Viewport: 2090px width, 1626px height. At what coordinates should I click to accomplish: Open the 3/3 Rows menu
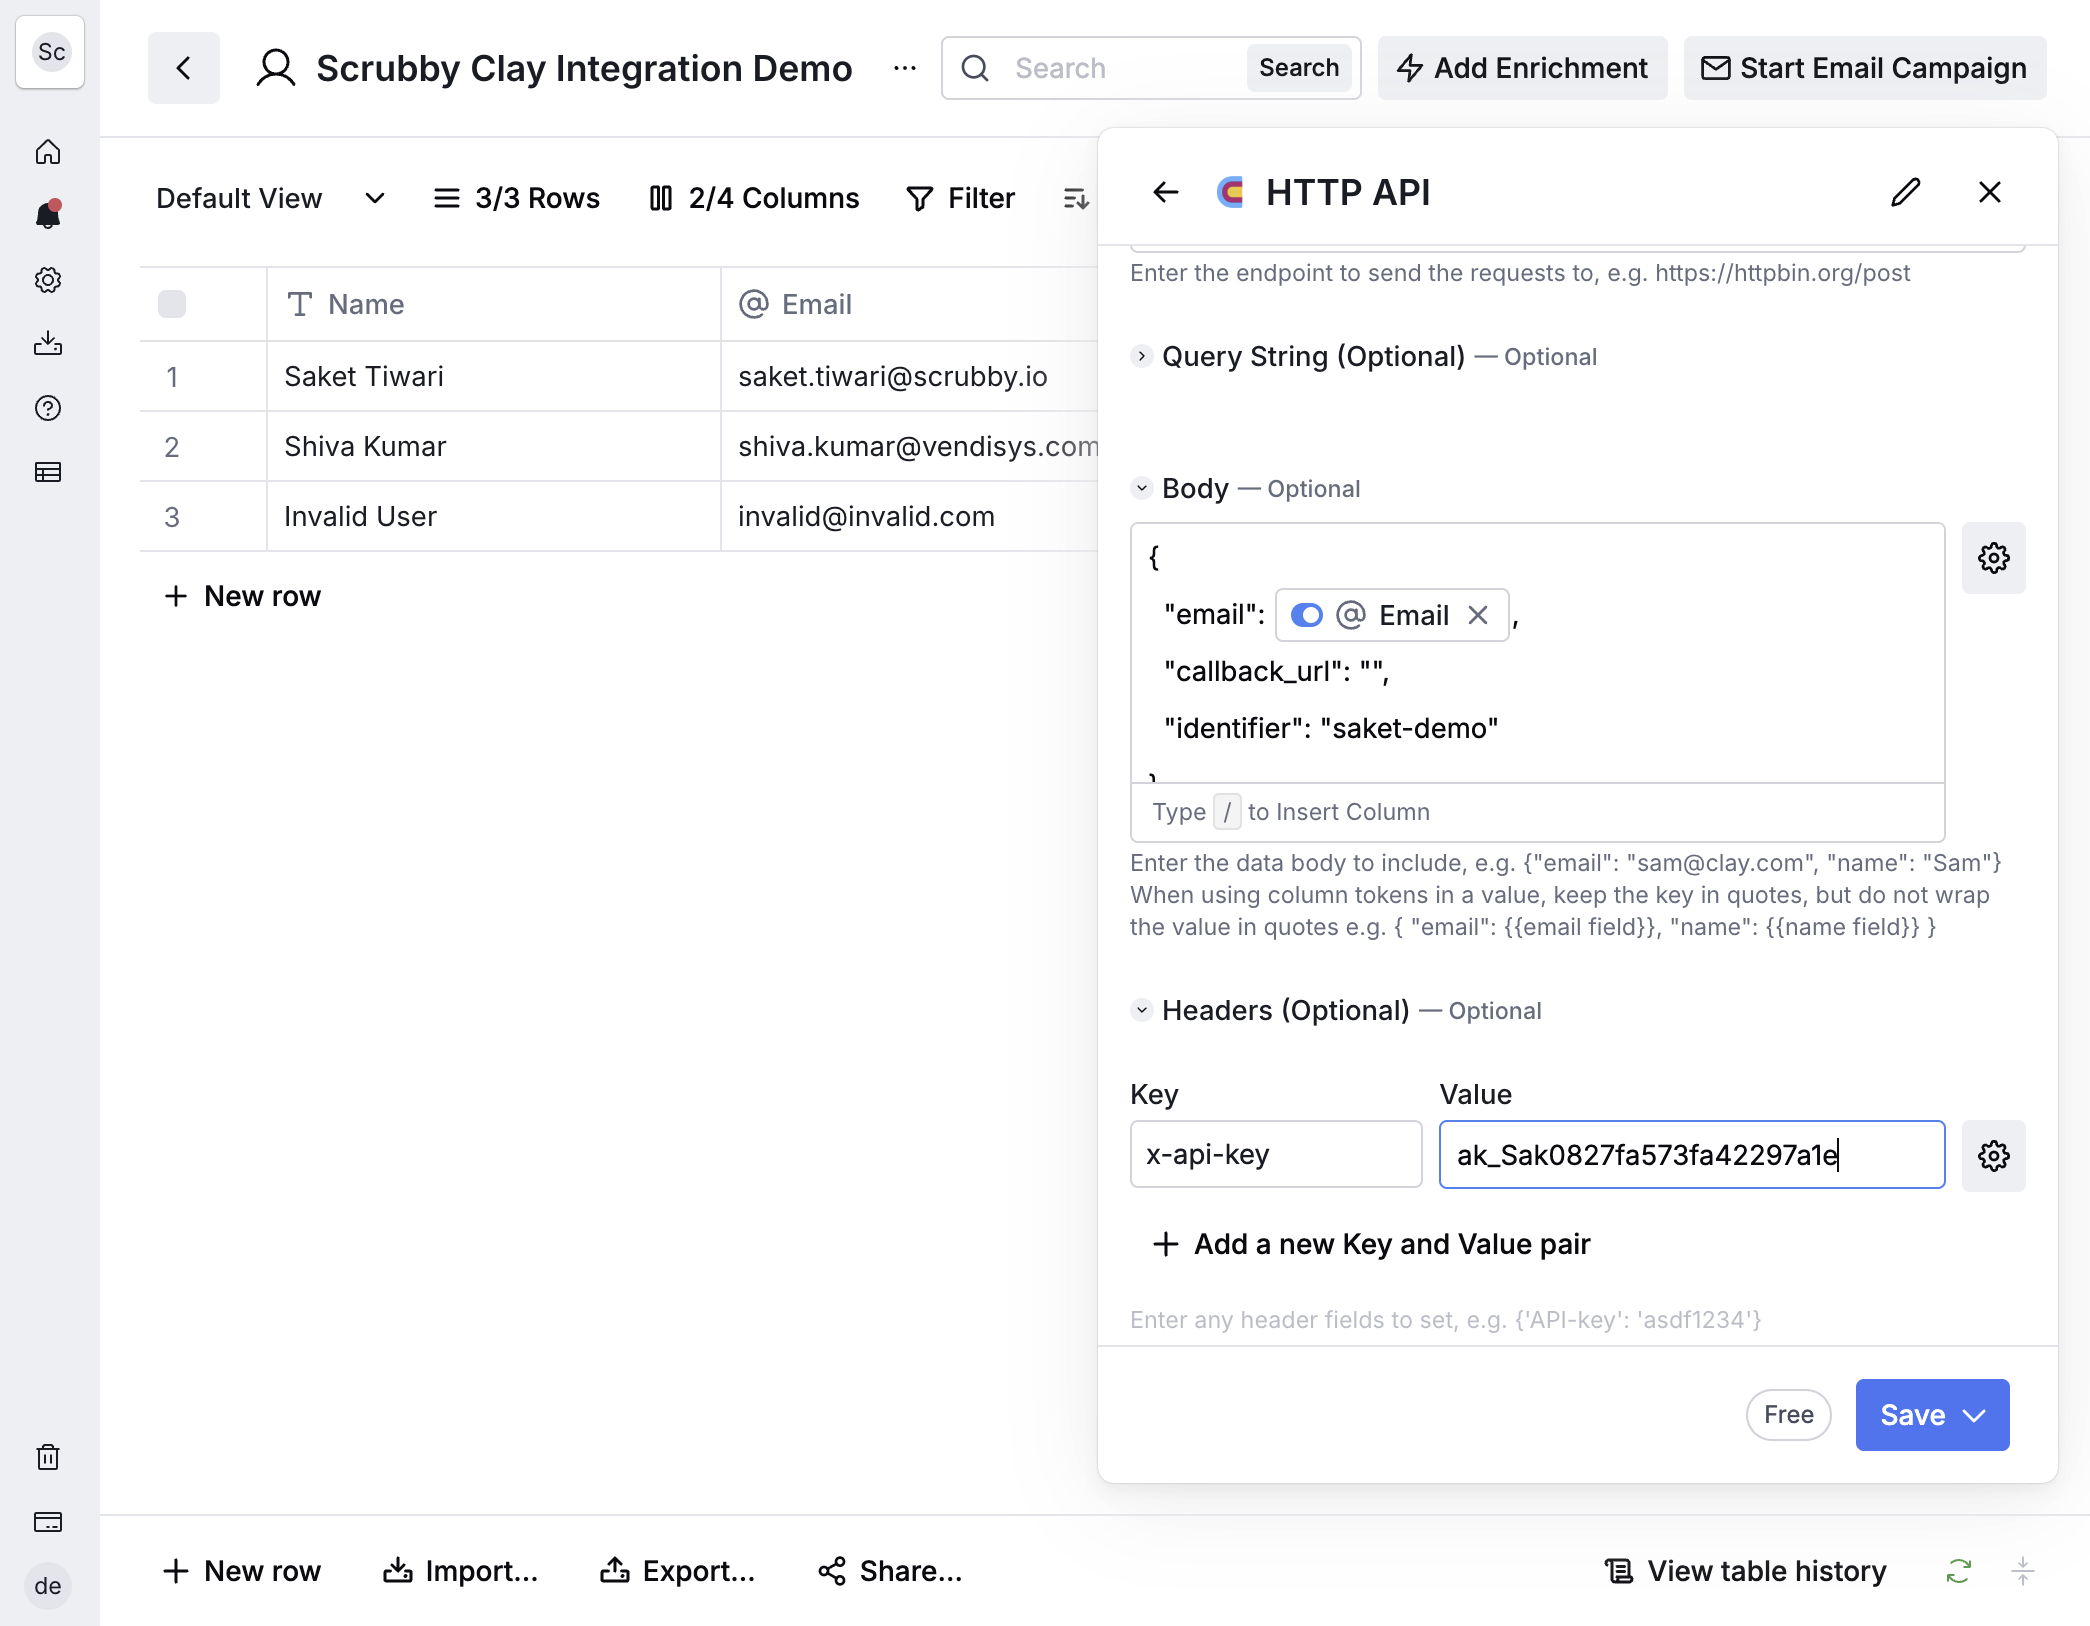[x=516, y=198]
